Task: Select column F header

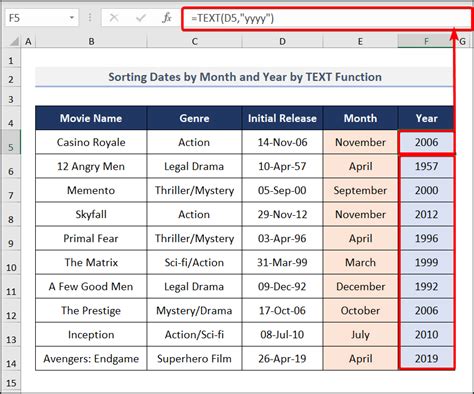Action: tap(426, 42)
